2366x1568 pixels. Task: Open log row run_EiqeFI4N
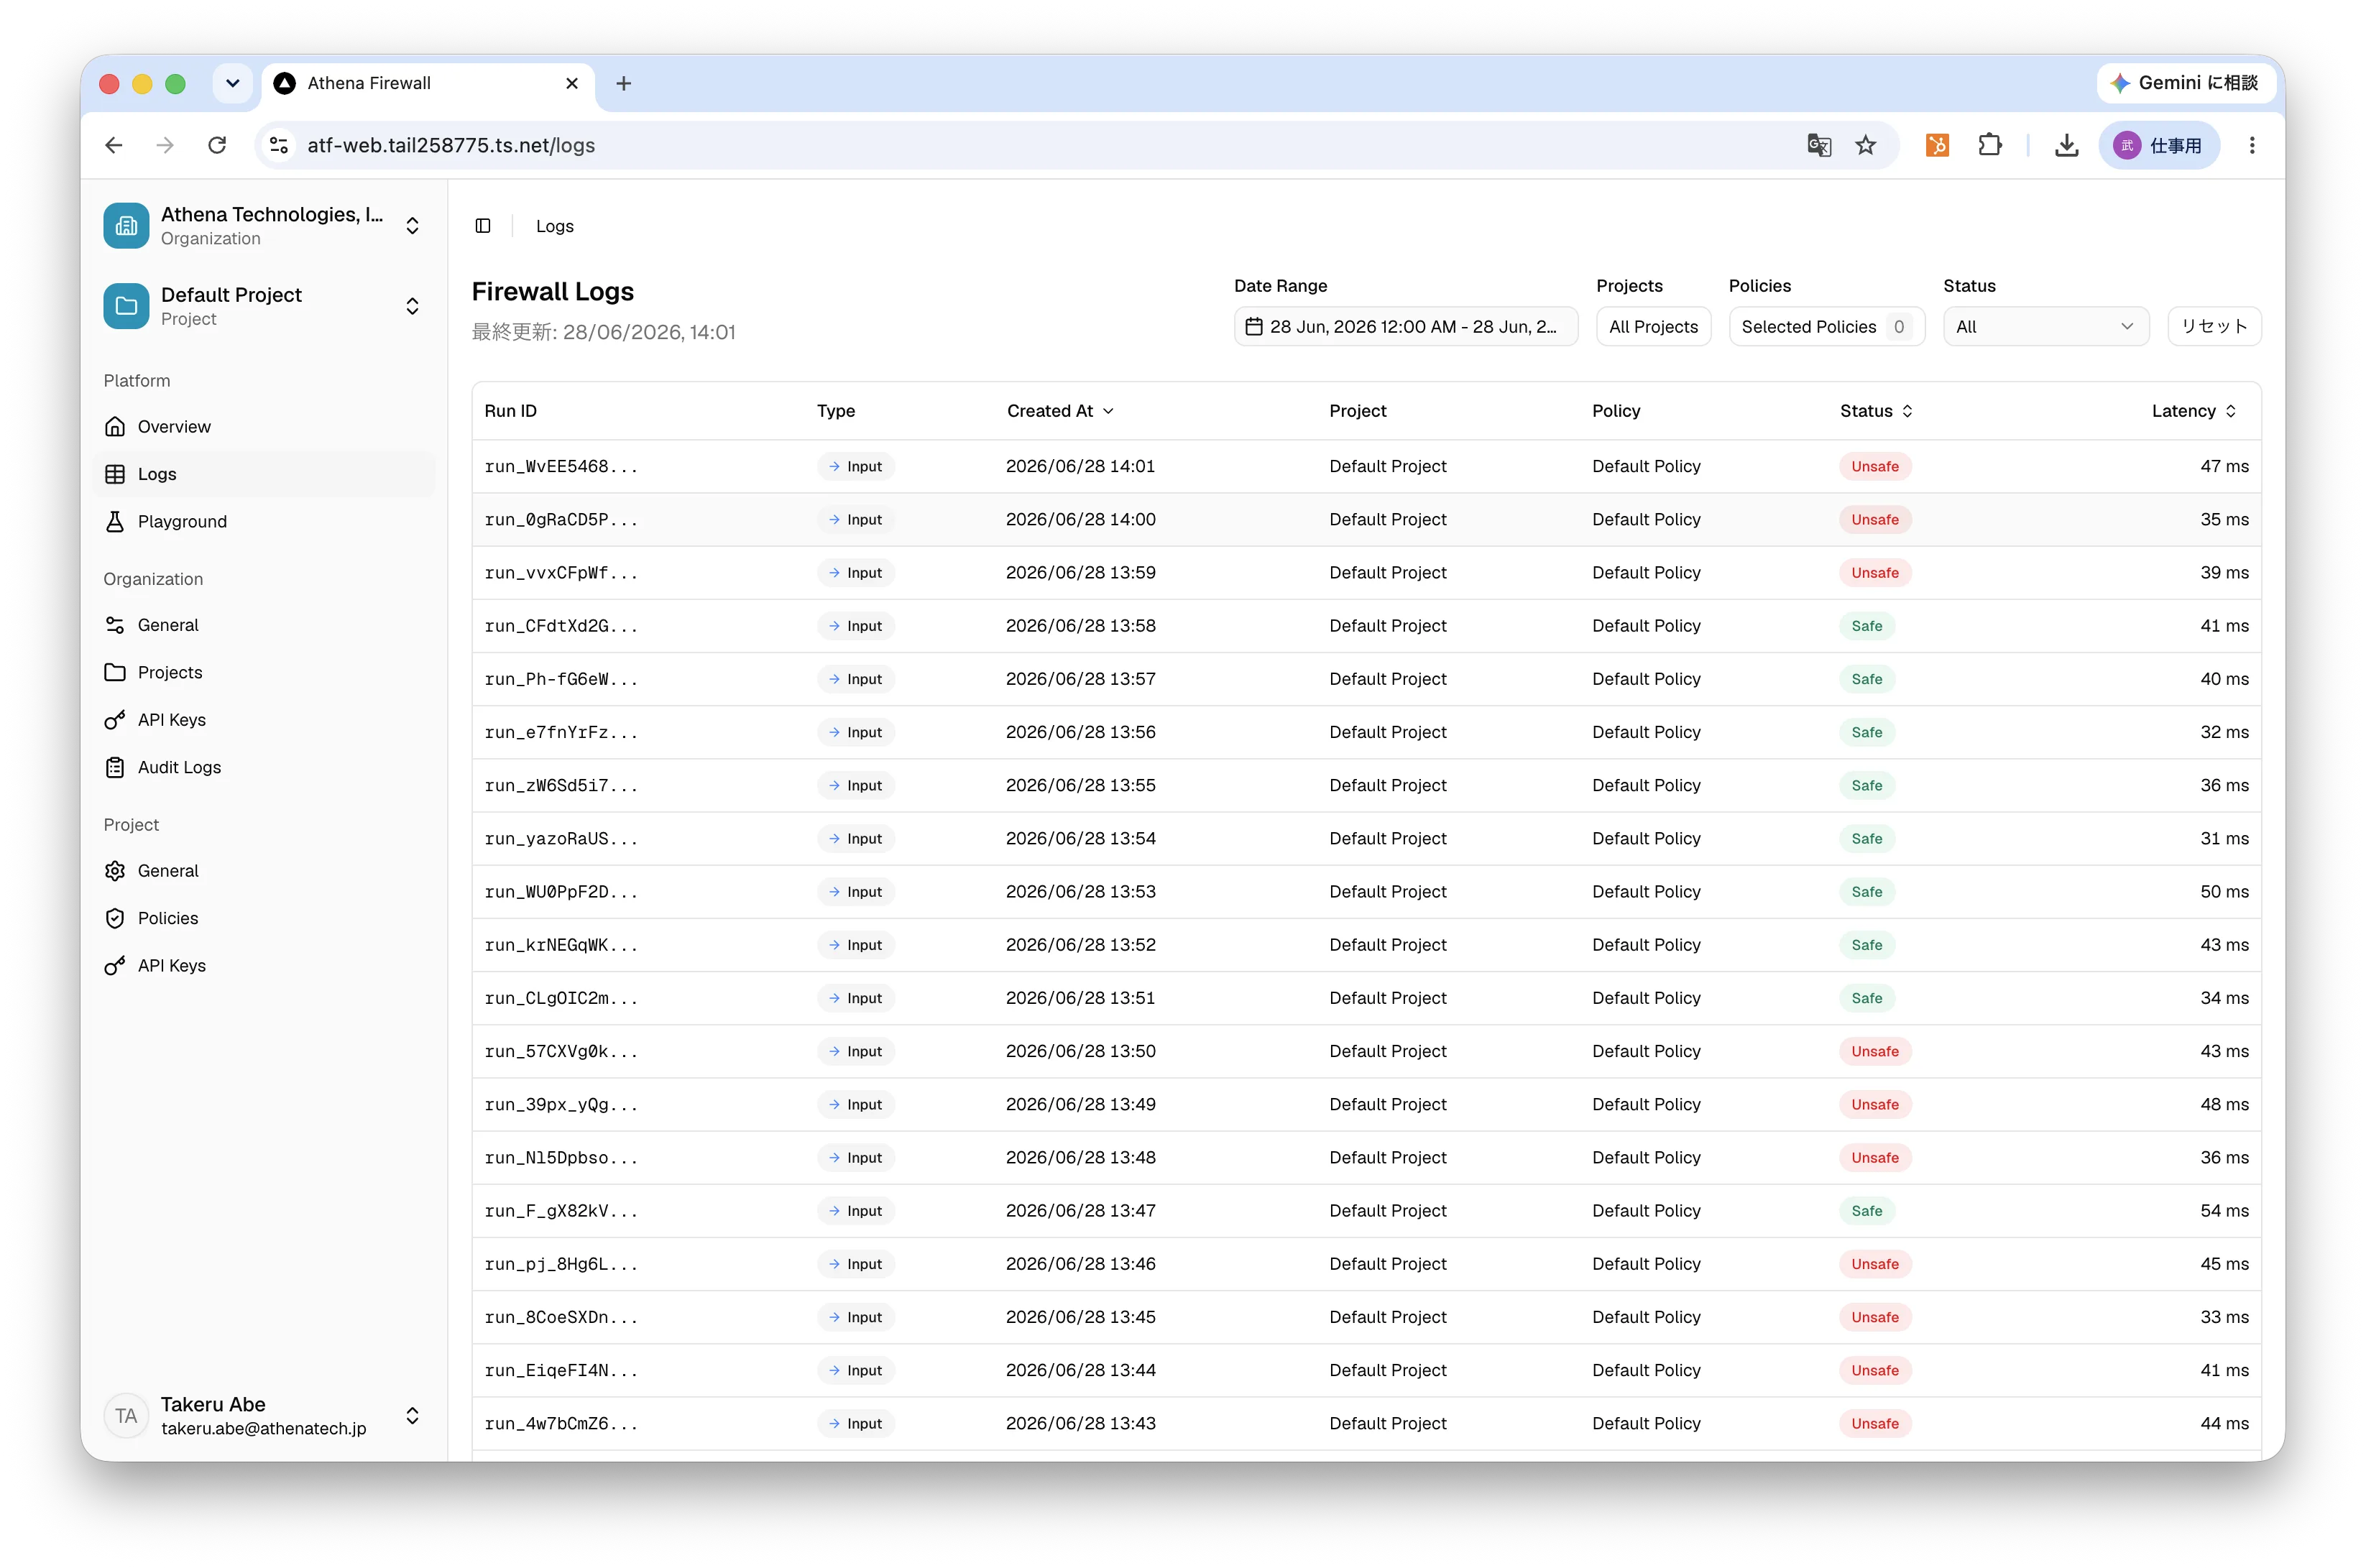pyautogui.click(x=1366, y=1371)
